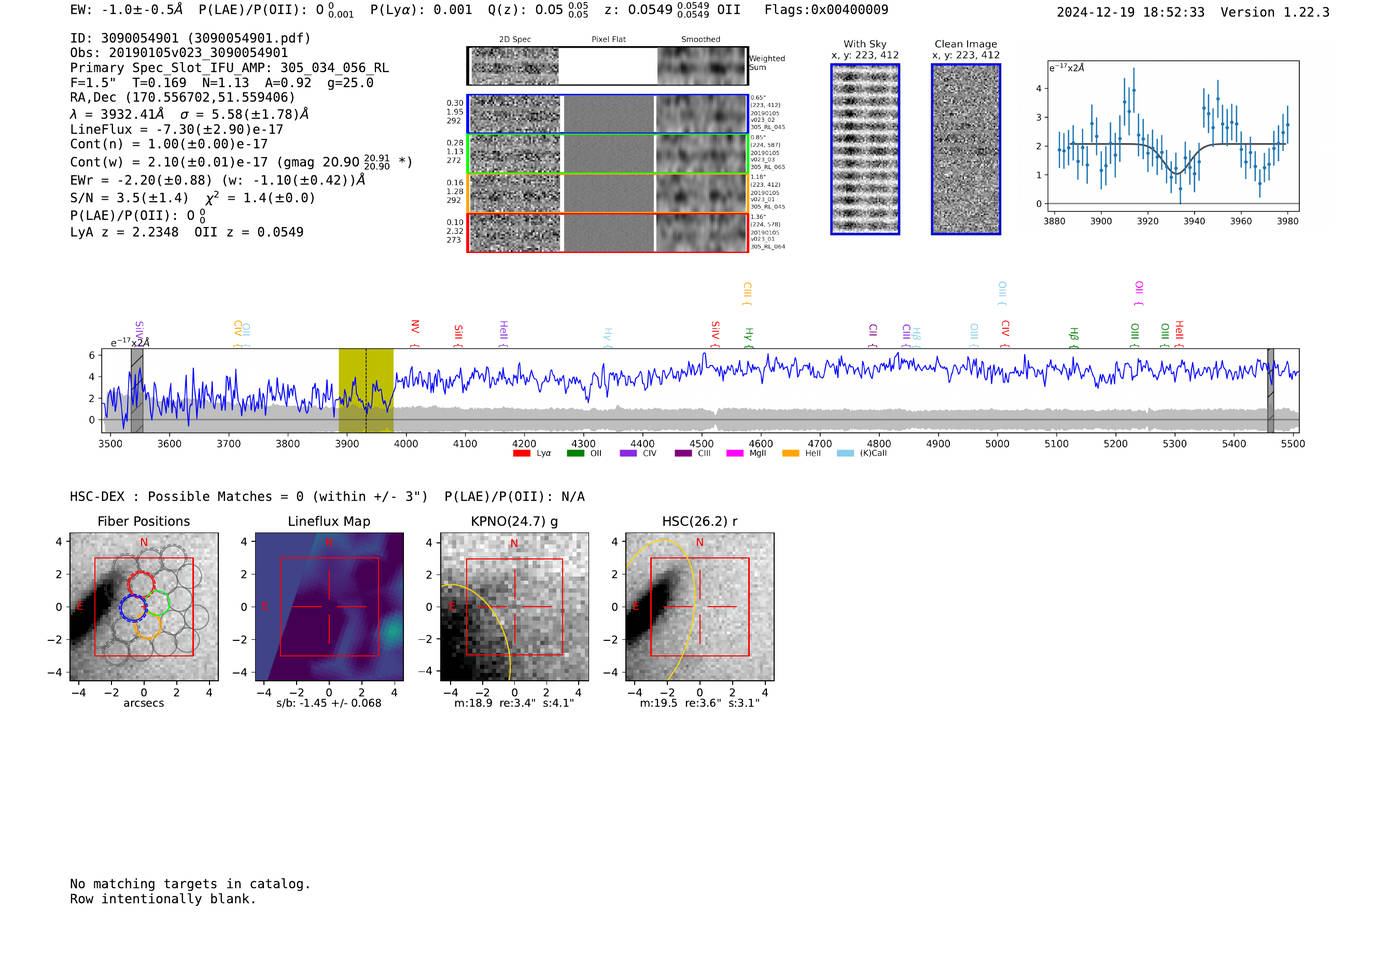Click the OII green legend swatch

tap(575, 454)
